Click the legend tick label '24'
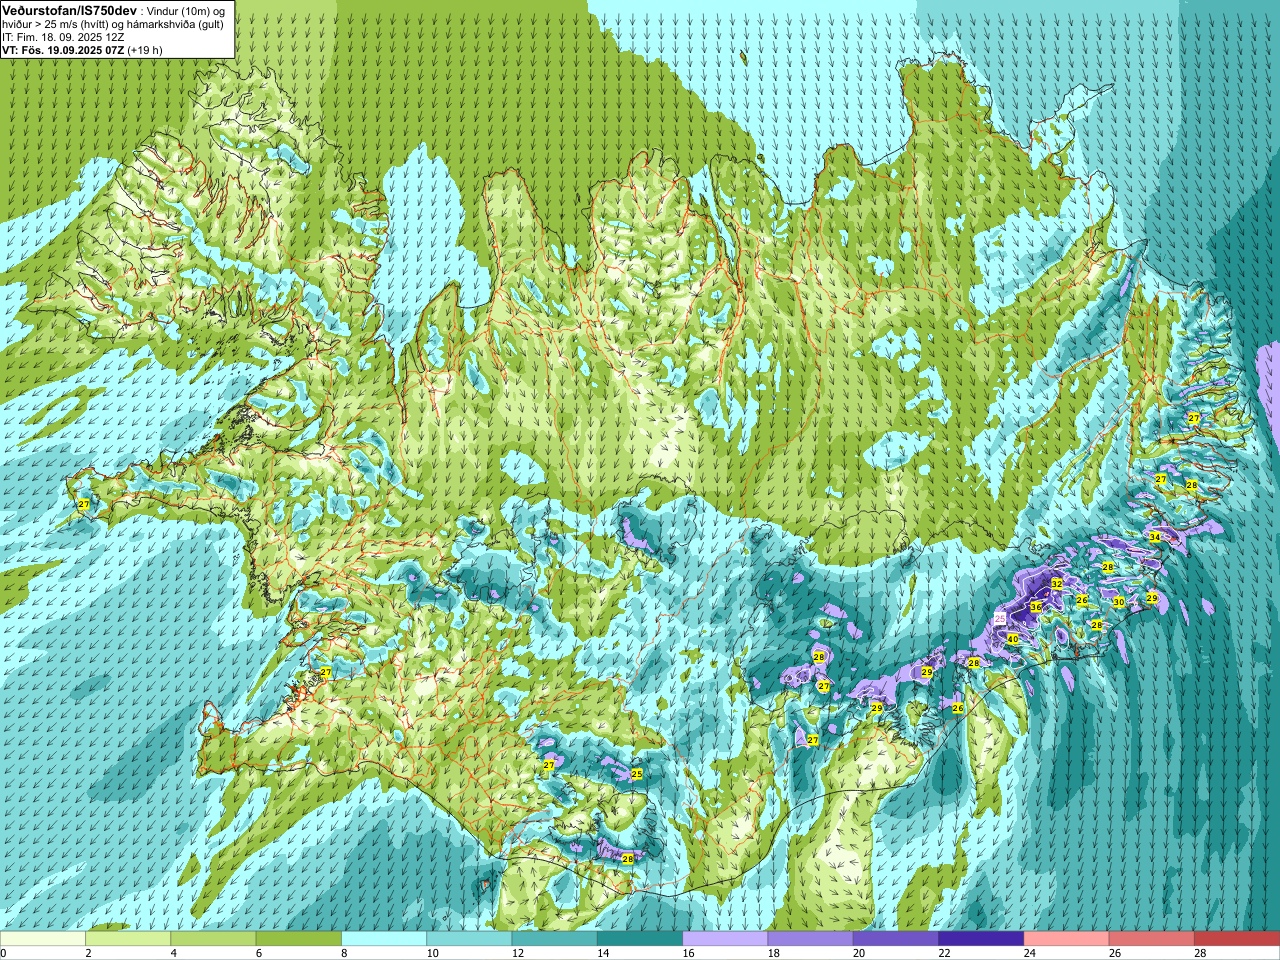Viewport: 1280px width, 960px height. point(1031,953)
